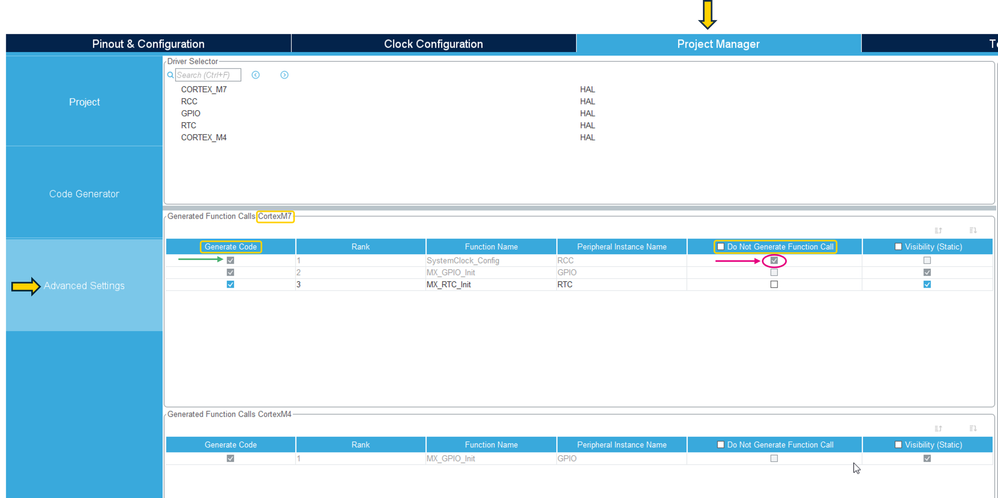The height and width of the screenshot is (498, 998).
Task: Click Generate Code column header in CortexM4 table
Action: tap(230, 445)
